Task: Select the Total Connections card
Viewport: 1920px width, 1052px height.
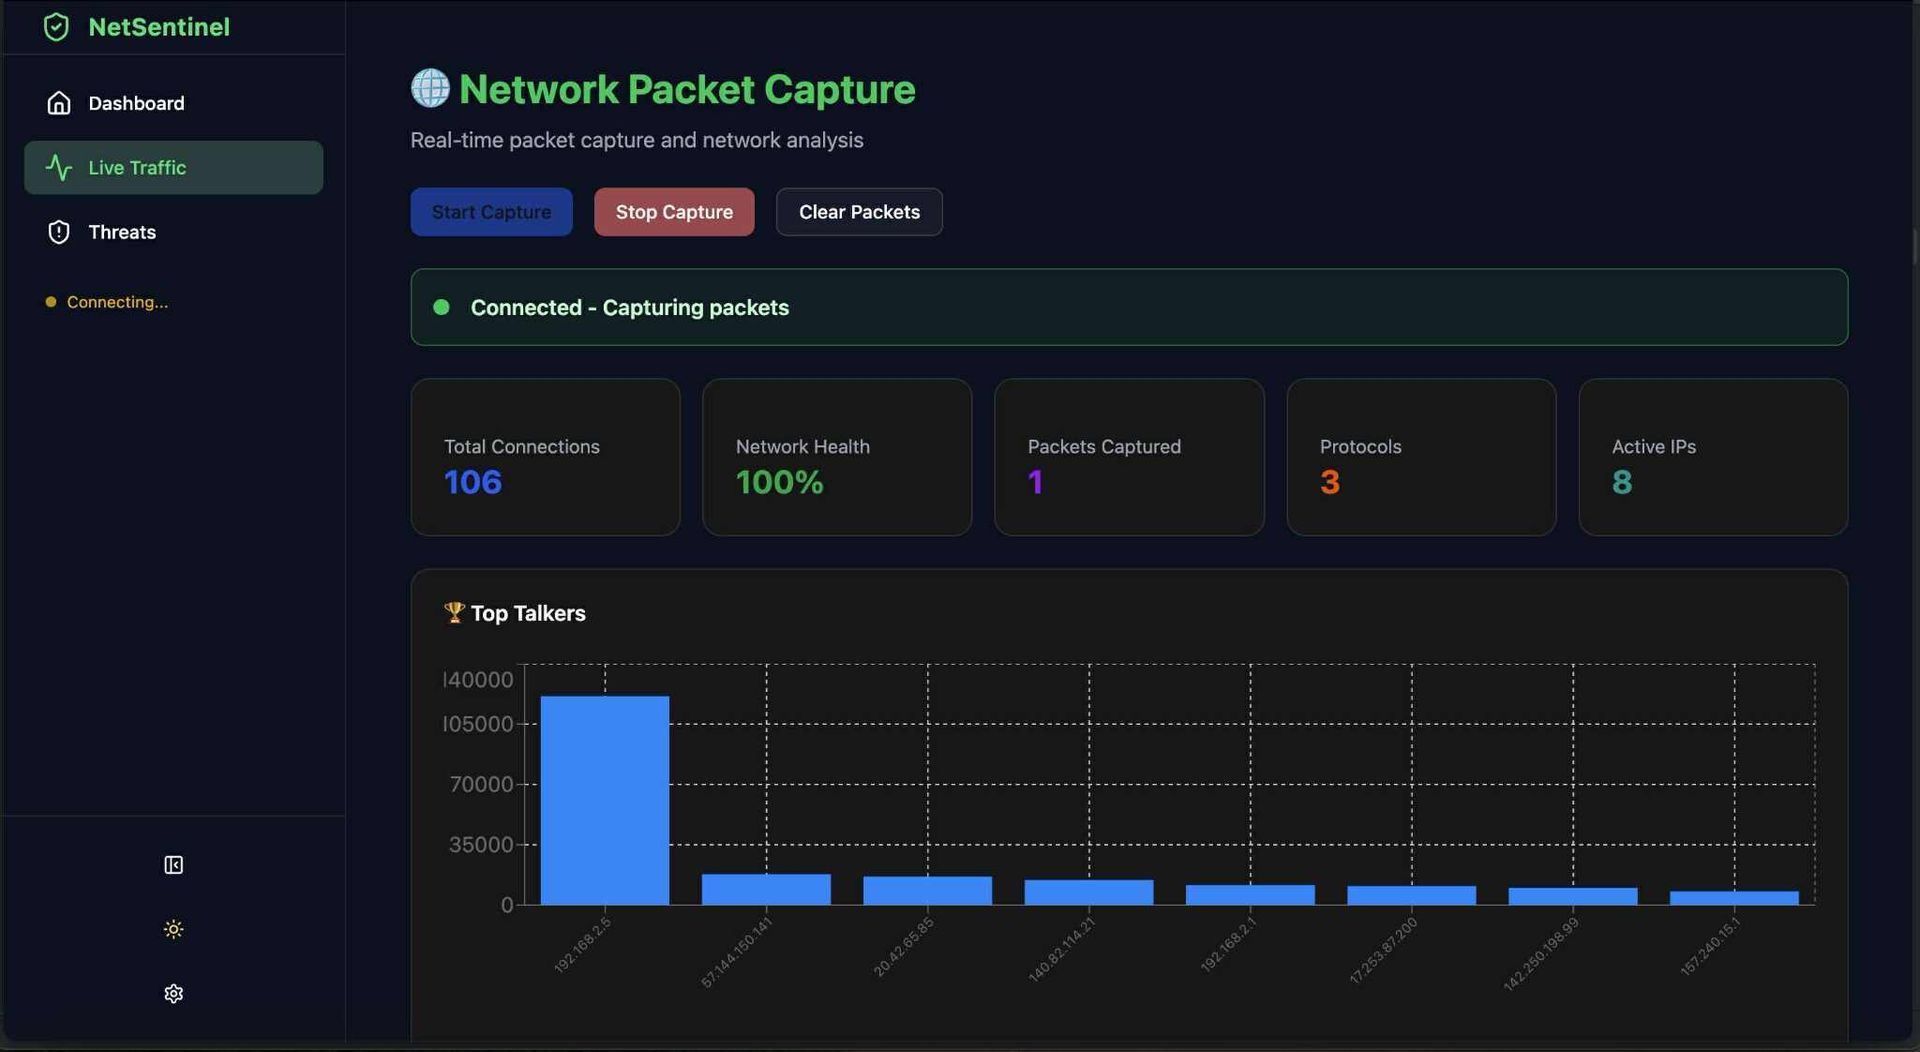Action: [x=545, y=457]
